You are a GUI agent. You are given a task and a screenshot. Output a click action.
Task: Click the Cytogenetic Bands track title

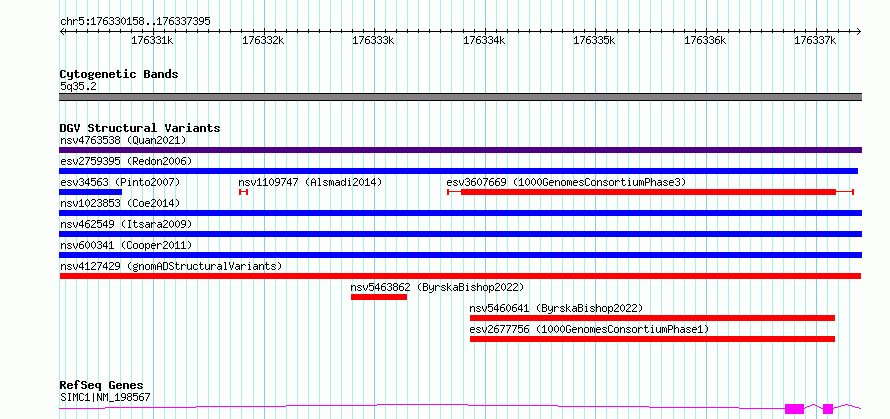click(119, 74)
